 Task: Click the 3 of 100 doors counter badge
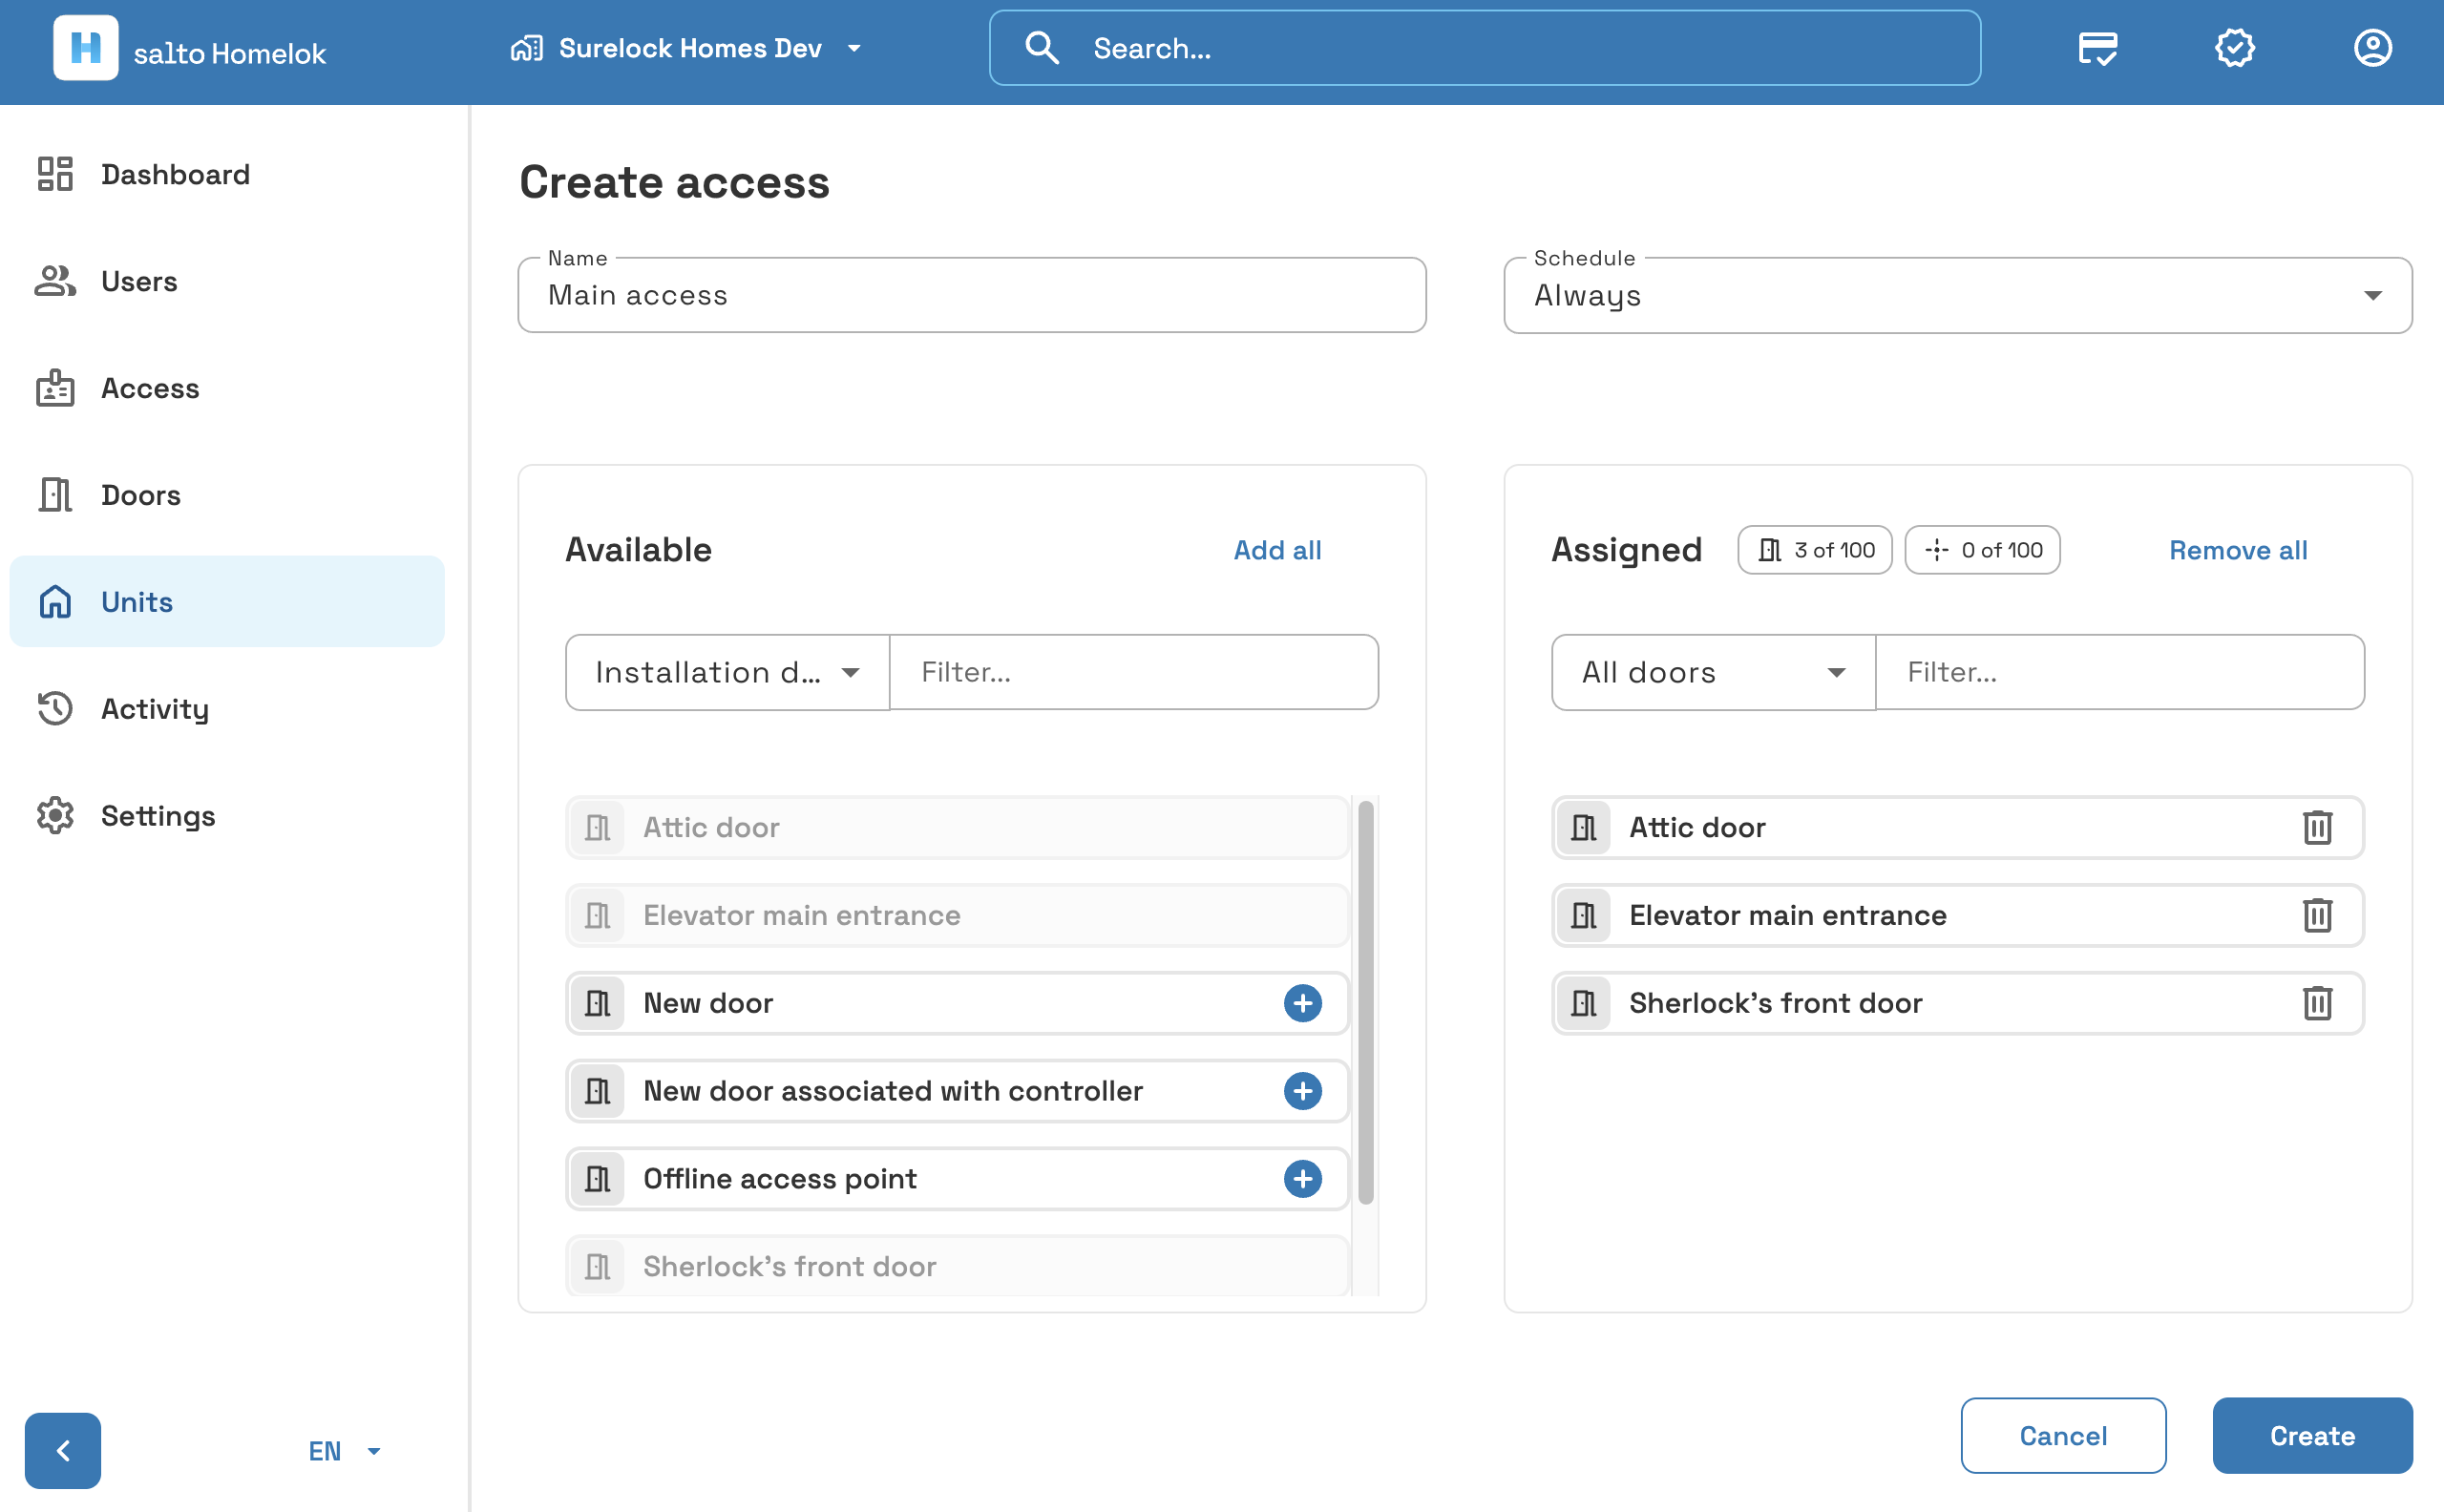tap(1815, 550)
